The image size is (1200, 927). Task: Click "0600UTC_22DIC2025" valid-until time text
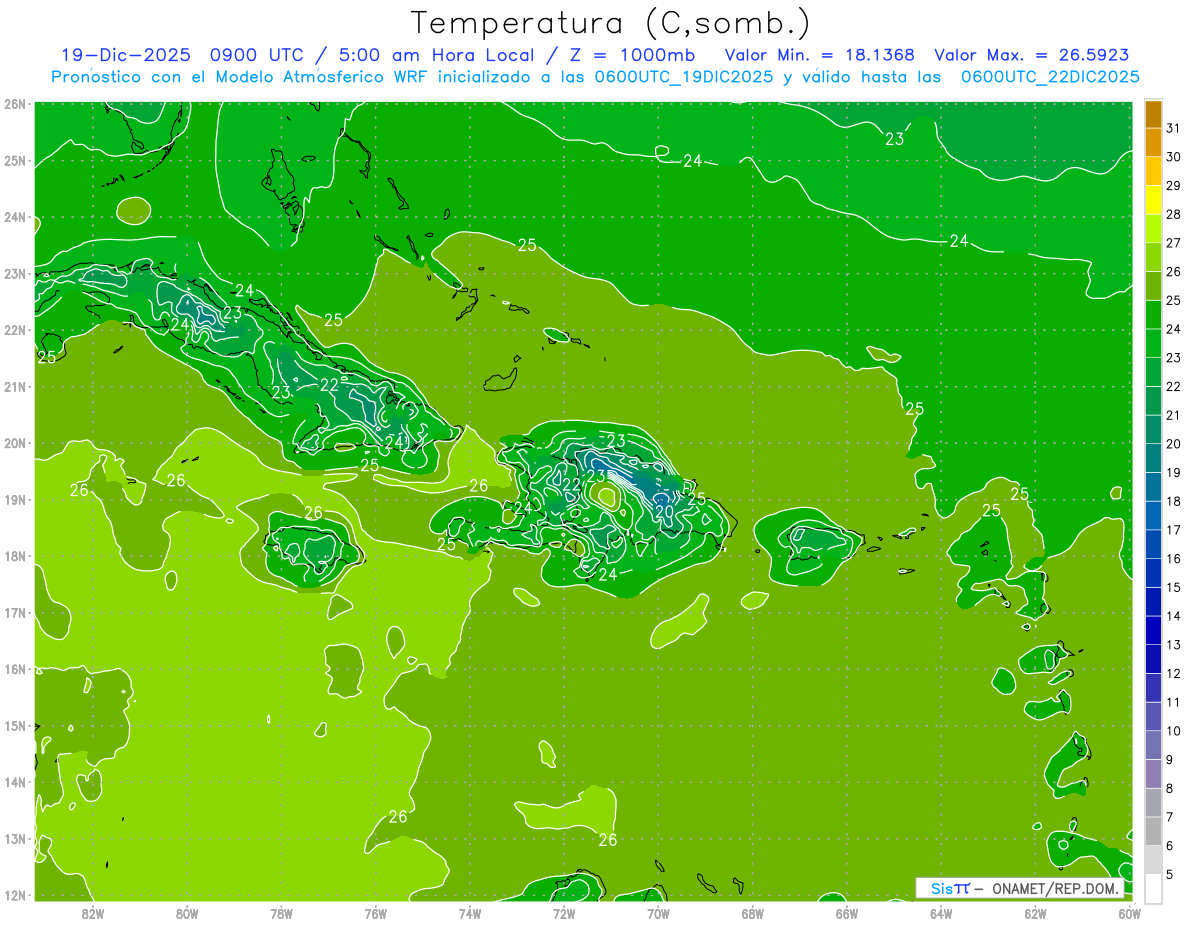[1050, 76]
